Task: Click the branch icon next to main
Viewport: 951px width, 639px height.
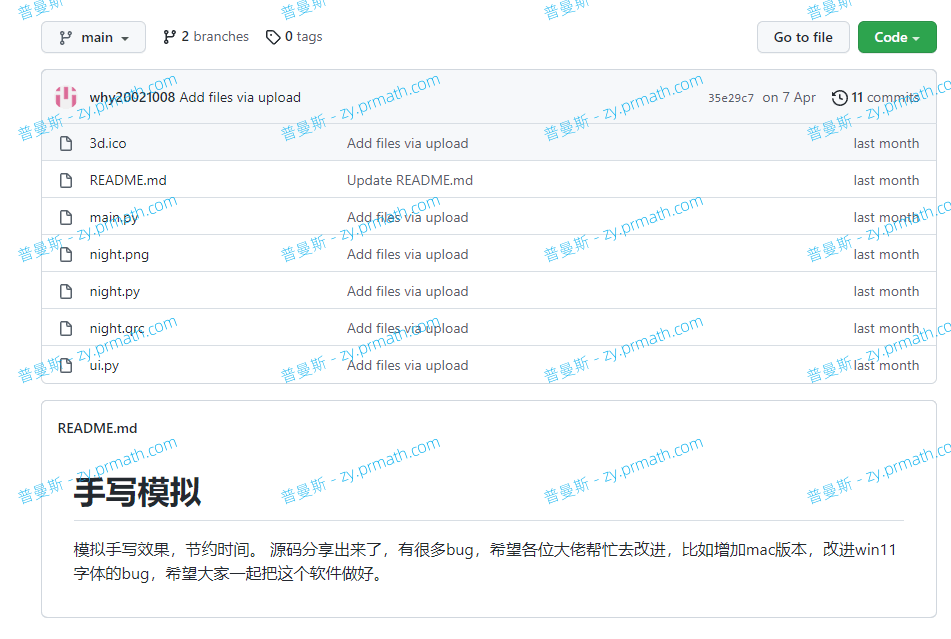Action: coord(66,36)
